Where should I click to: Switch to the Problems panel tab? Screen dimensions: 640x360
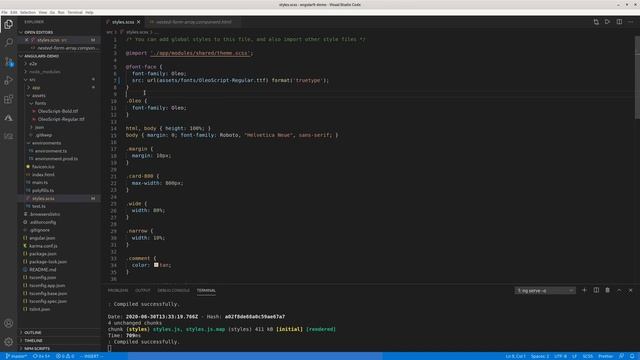[x=118, y=290]
